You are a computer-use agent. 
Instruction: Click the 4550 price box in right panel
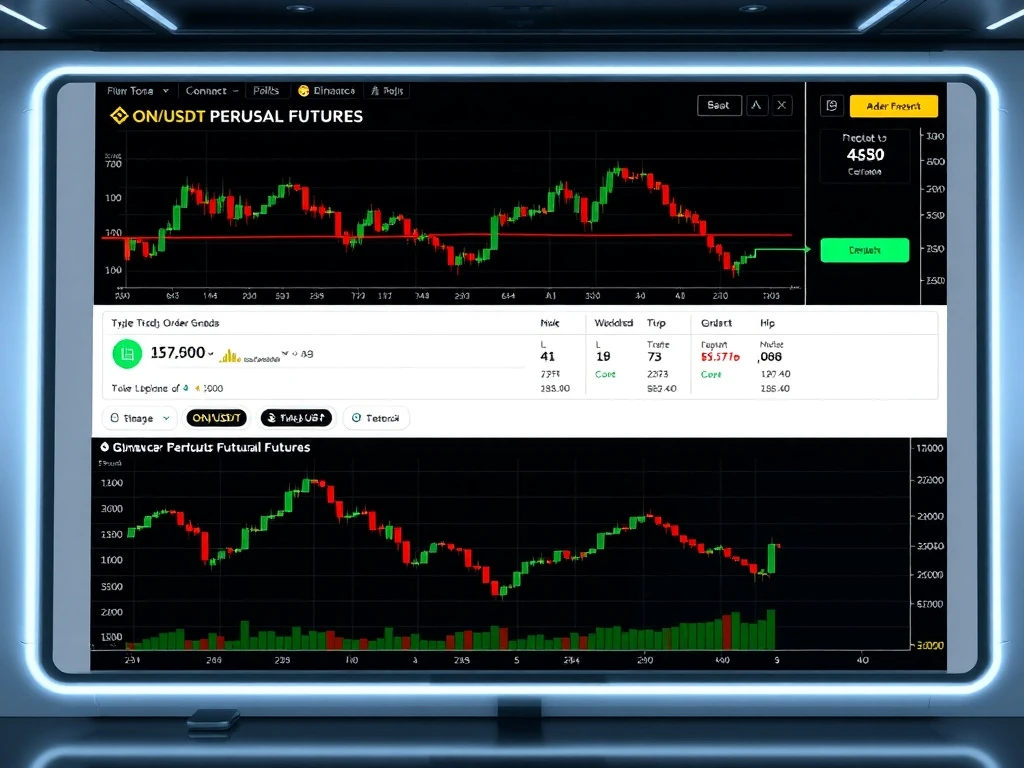864,156
